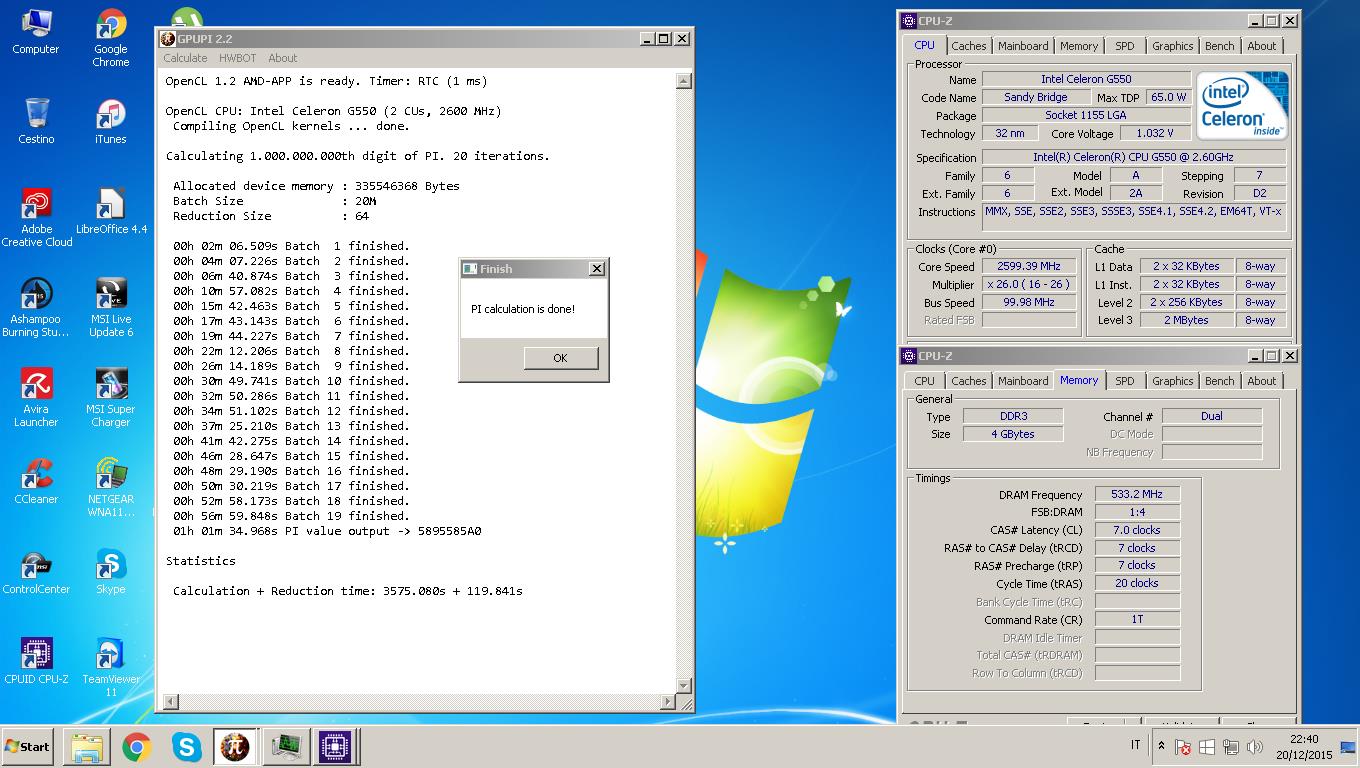Image resolution: width=1360 pixels, height=768 pixels.
Task: Switch to Chrome in the taskbar
Action: [x=137, y=747]
